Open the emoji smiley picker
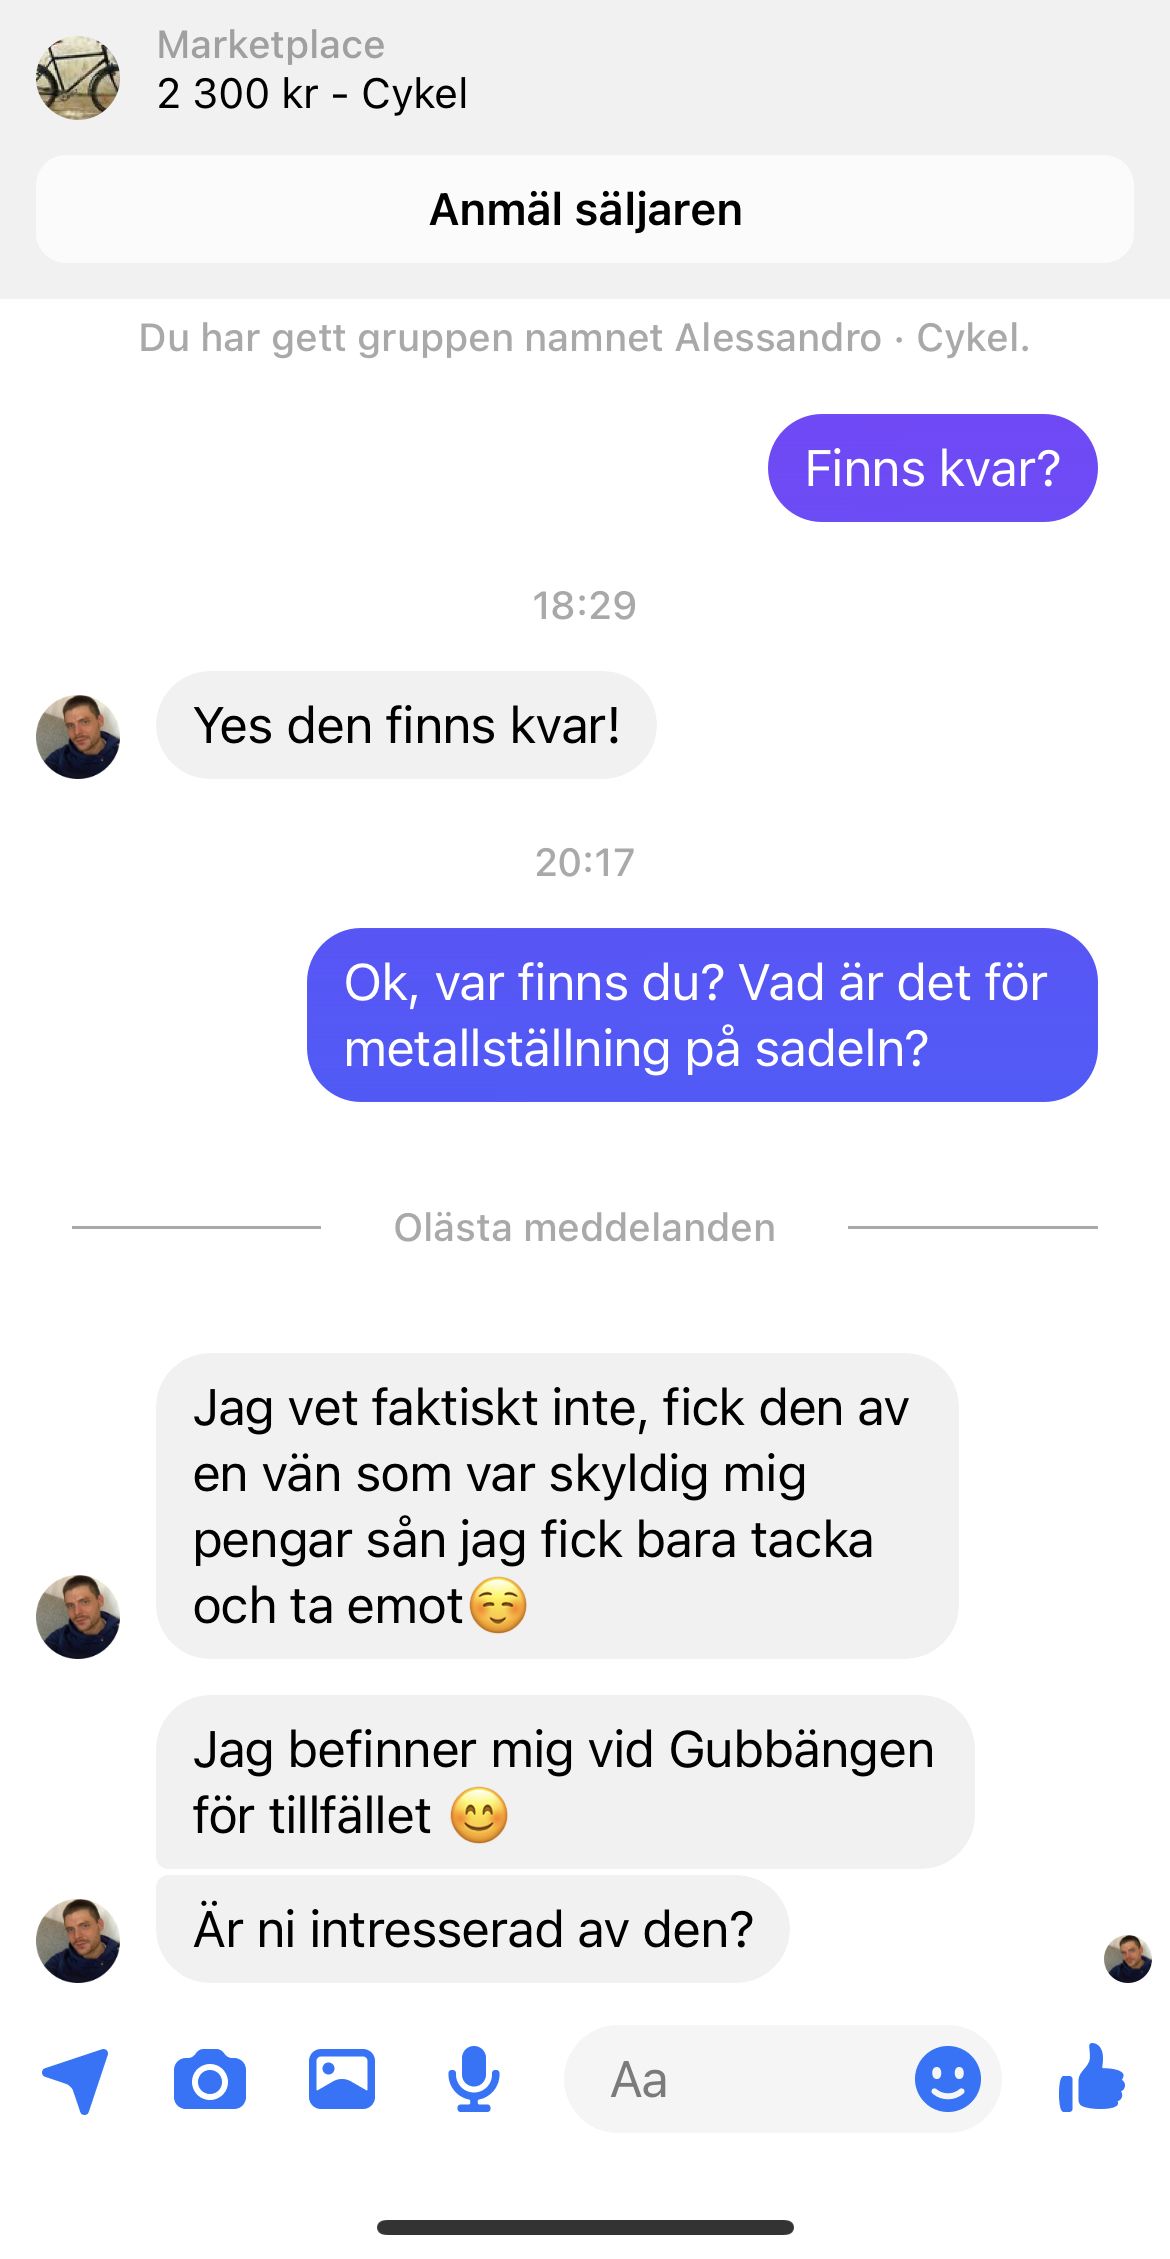 [947, 2079]
